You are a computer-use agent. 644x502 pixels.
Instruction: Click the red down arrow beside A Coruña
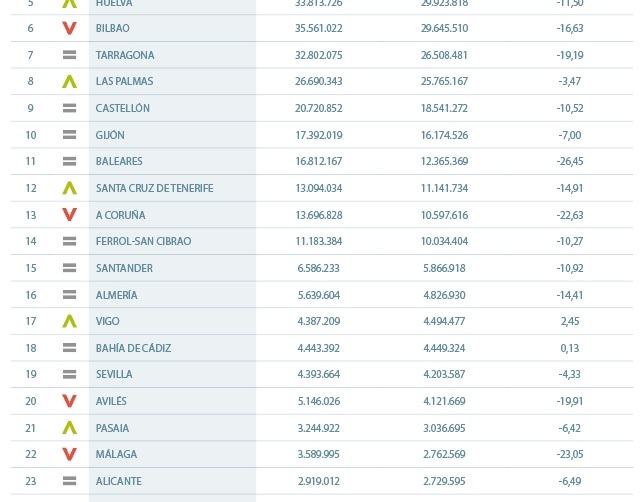point(70,215)
